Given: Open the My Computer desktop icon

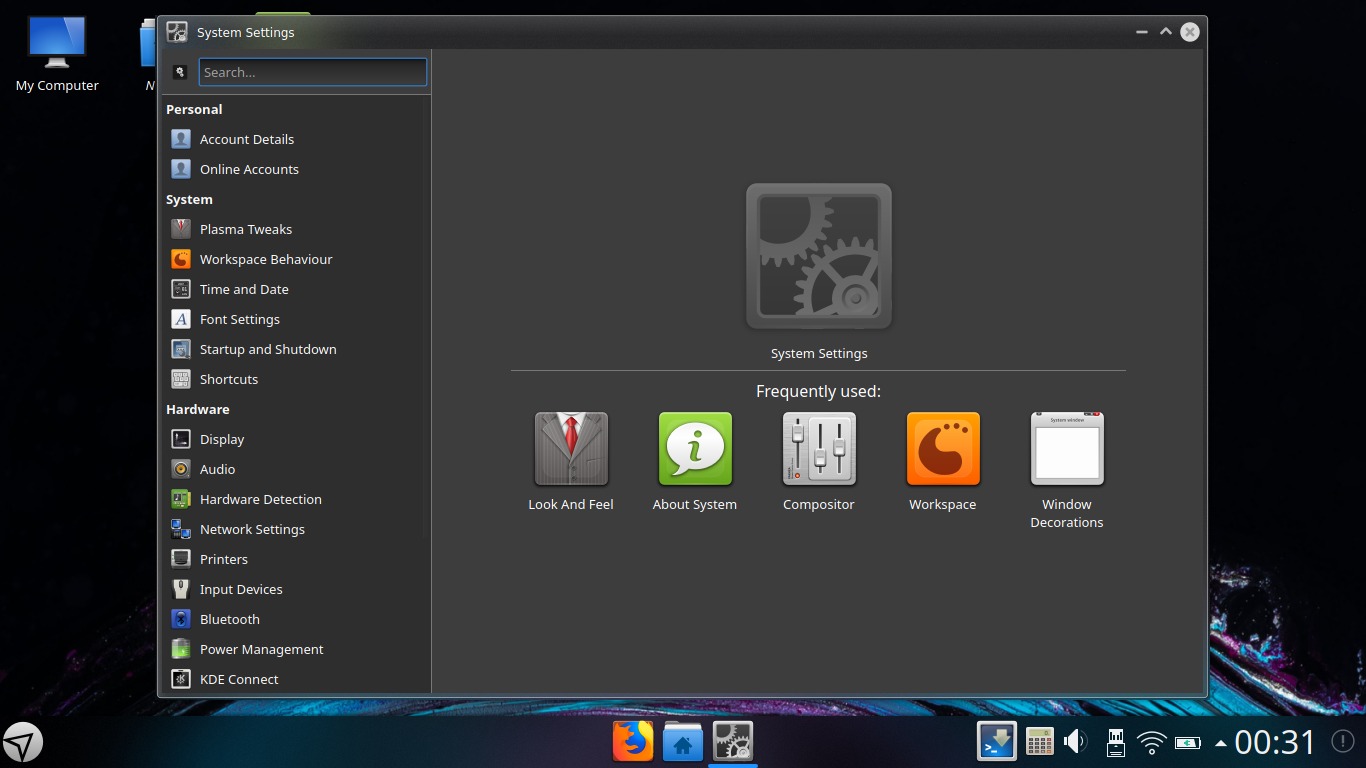Looking at the screenshot, I should tap(57, 55).
